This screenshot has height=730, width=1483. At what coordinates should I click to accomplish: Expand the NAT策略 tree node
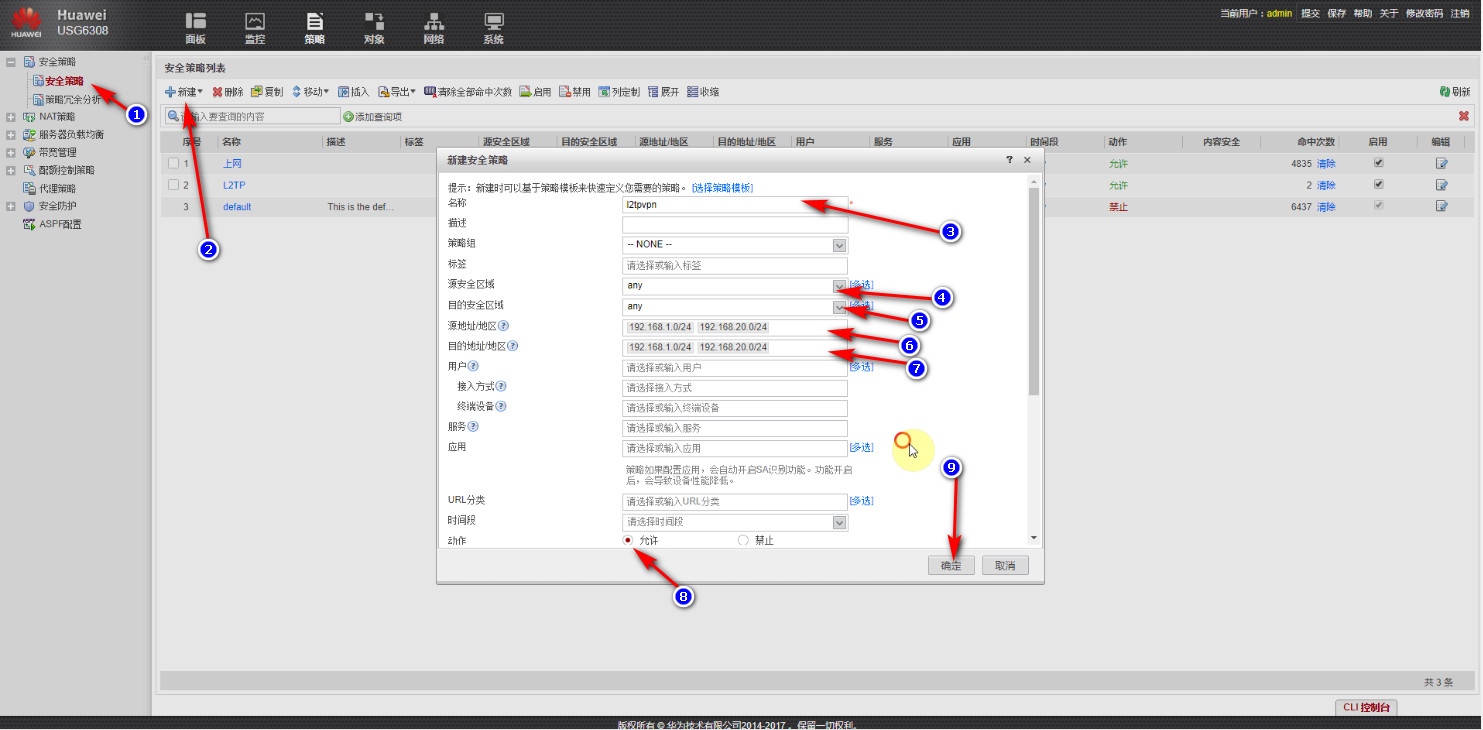[x=11, y=117]
